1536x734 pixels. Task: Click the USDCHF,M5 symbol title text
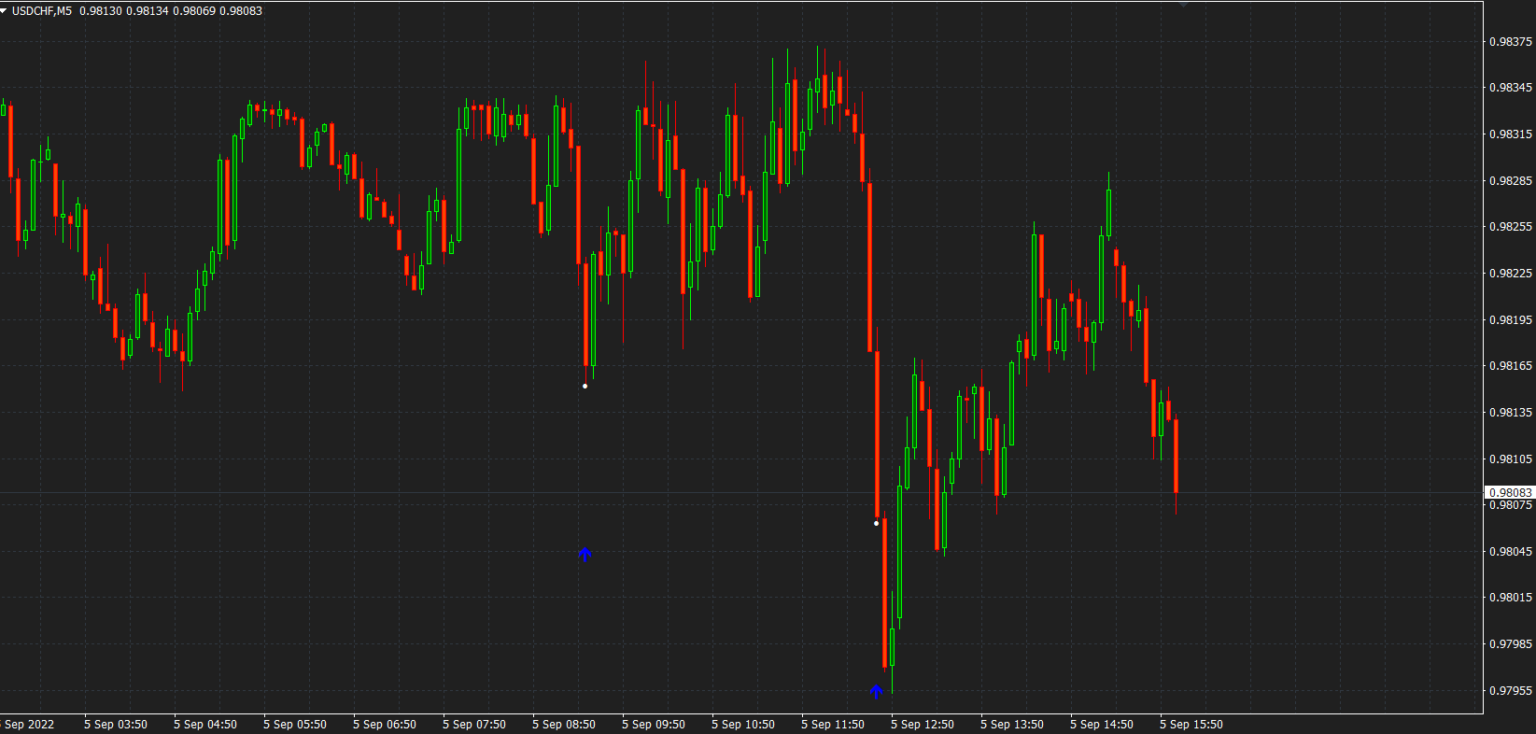[42, 10]
